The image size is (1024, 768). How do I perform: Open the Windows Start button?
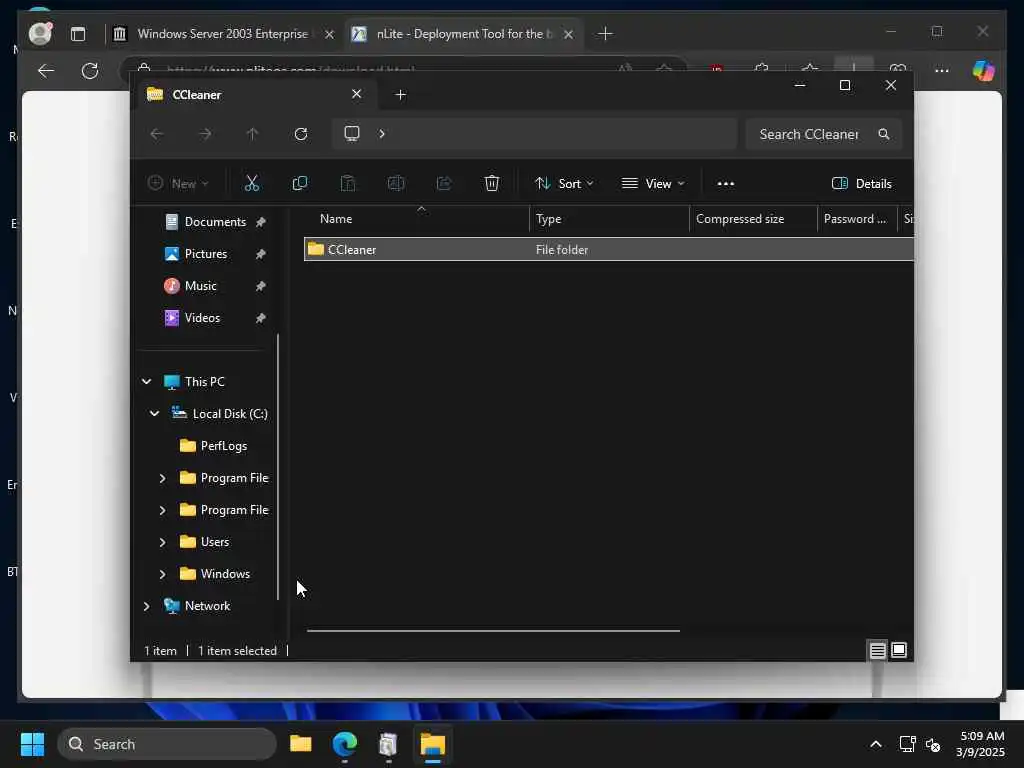point(33,744)
